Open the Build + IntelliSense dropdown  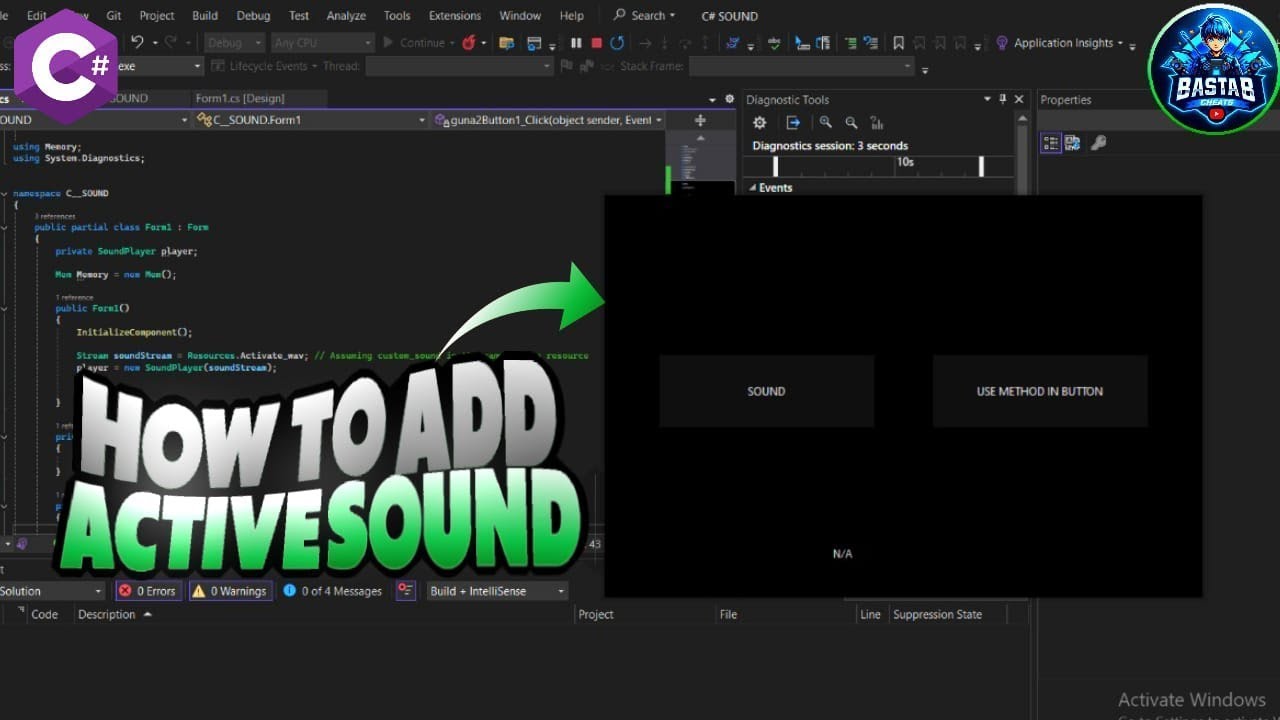[497, 591]
